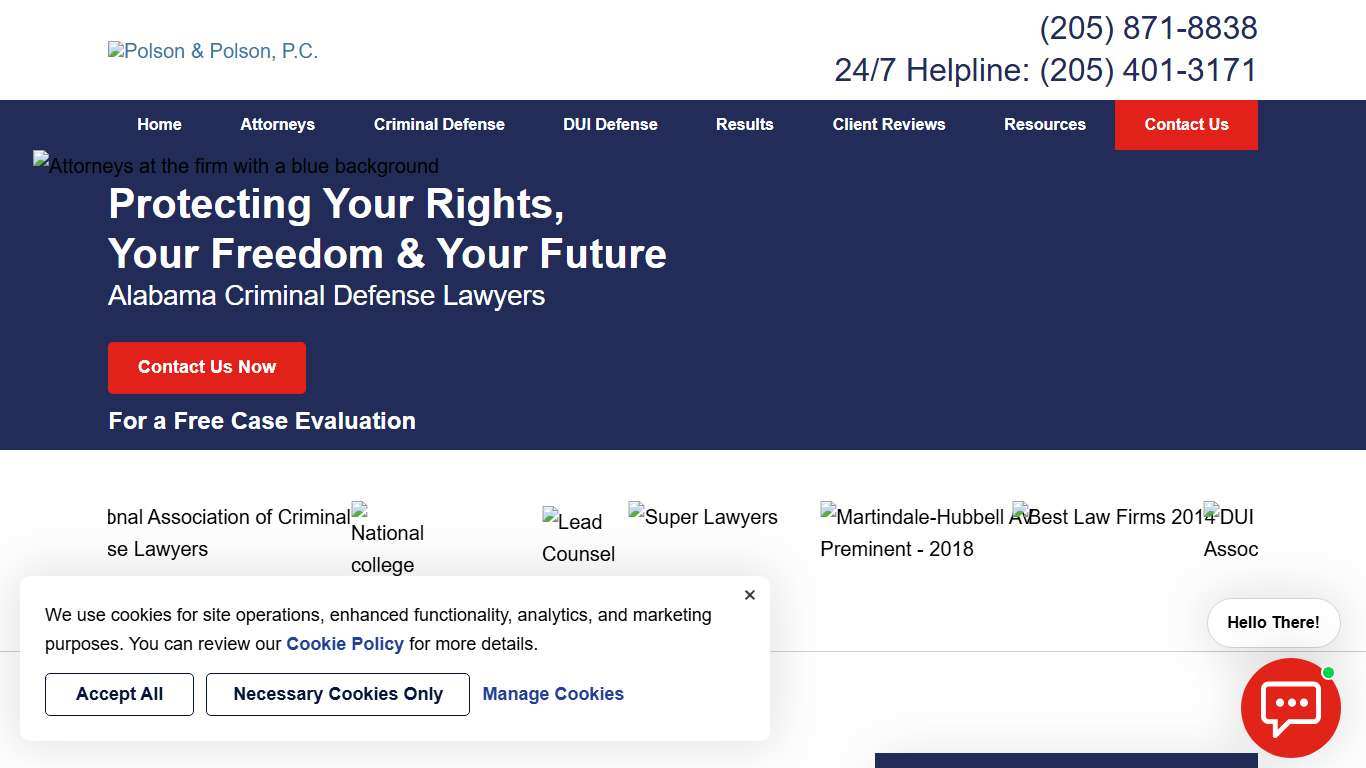Open the Client Reviews page

point(888,124)
